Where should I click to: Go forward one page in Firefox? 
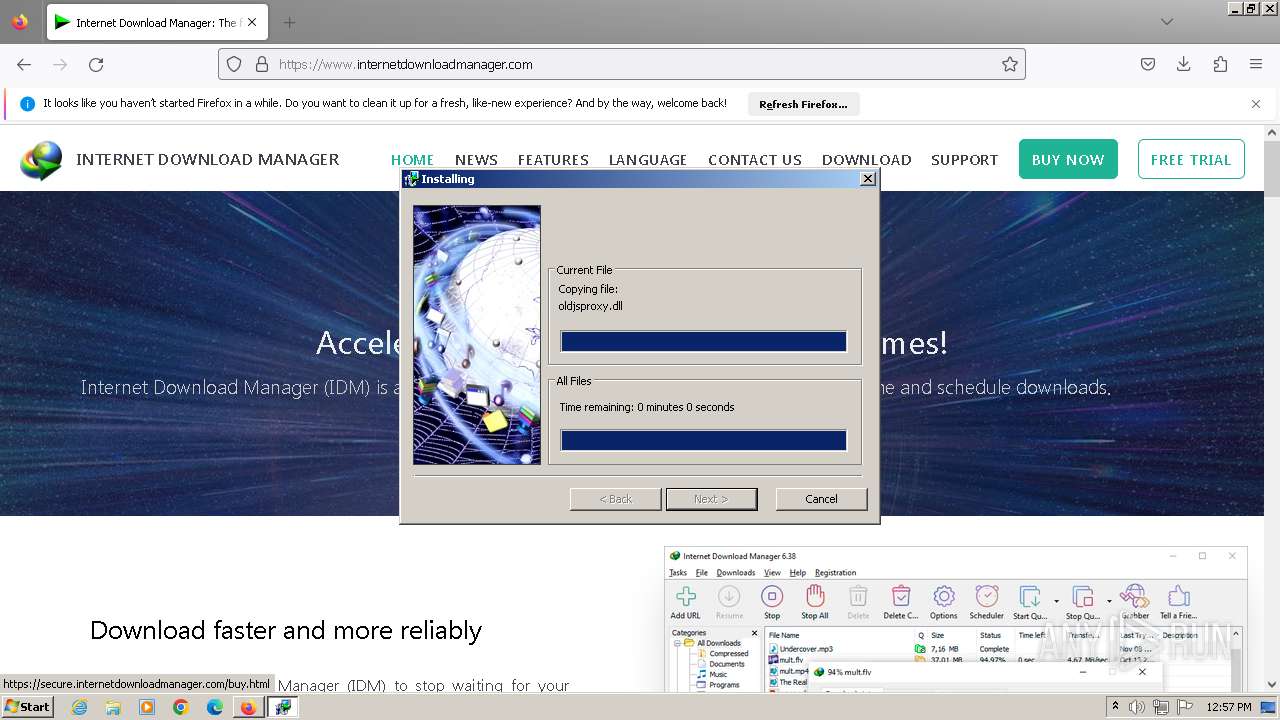60,64
